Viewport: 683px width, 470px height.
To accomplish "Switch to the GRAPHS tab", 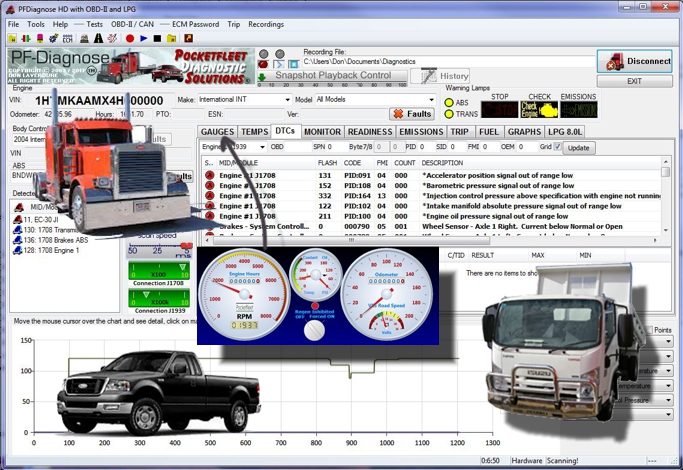I will tap(524, 132).
